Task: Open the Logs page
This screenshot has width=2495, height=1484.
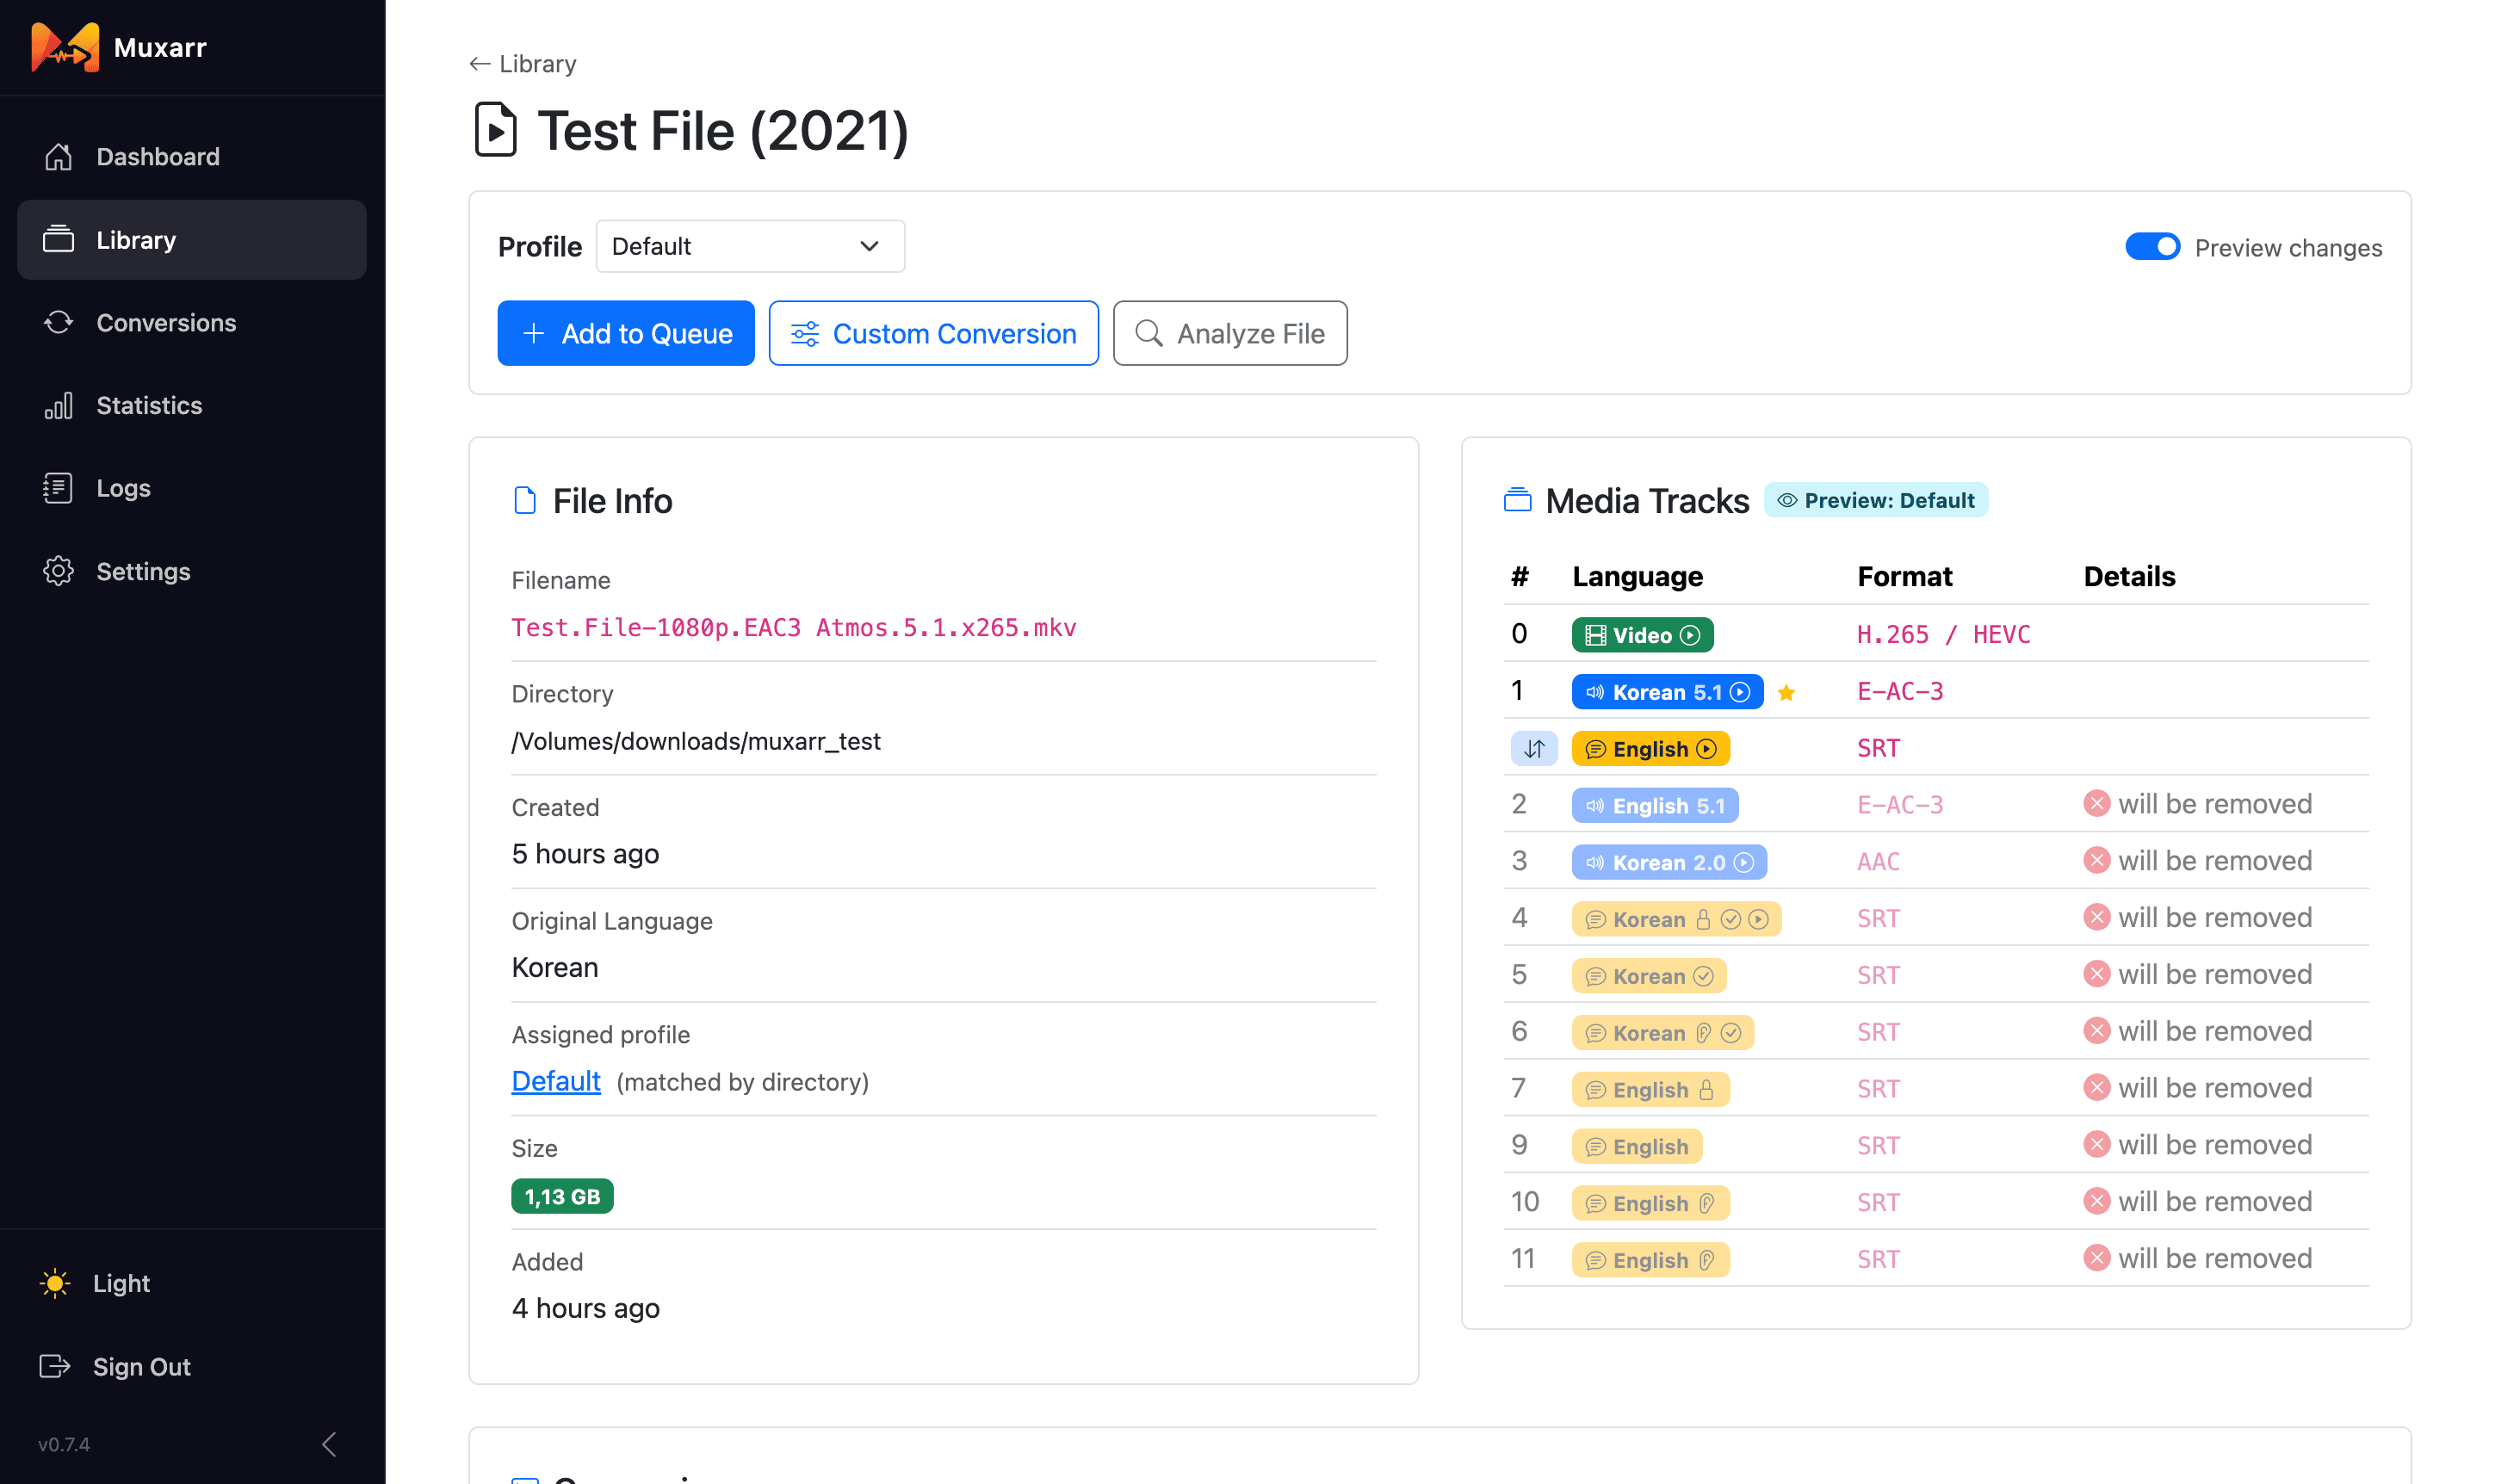Action: coord(192,488)
